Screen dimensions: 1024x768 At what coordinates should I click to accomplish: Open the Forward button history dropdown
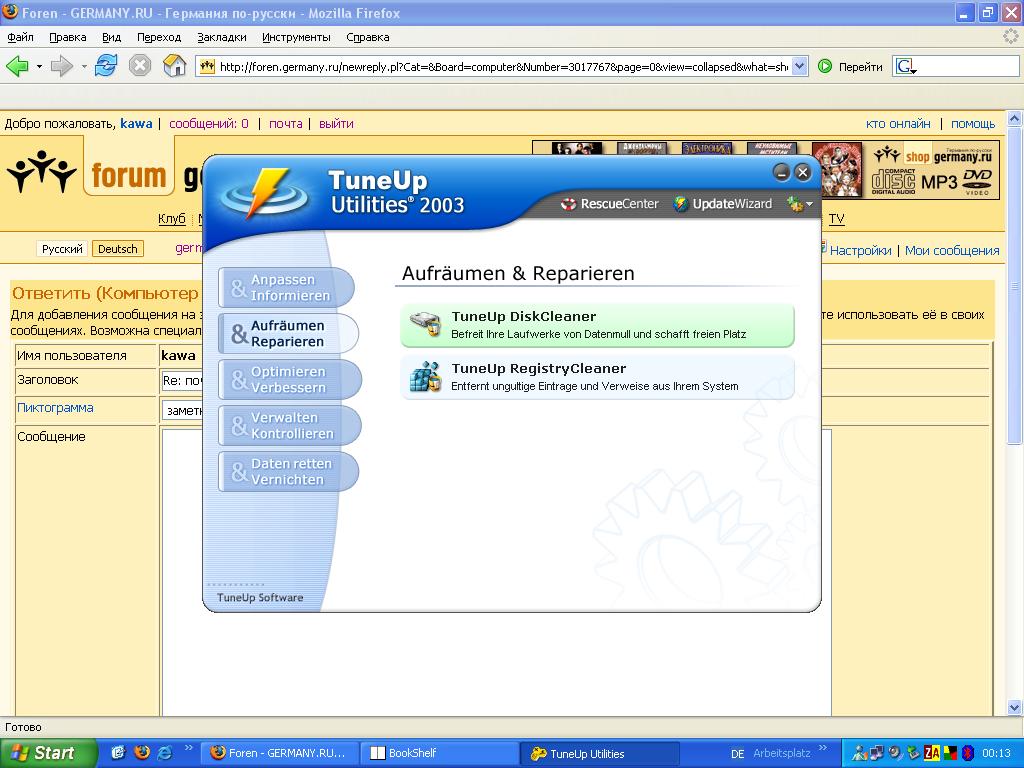84,67
